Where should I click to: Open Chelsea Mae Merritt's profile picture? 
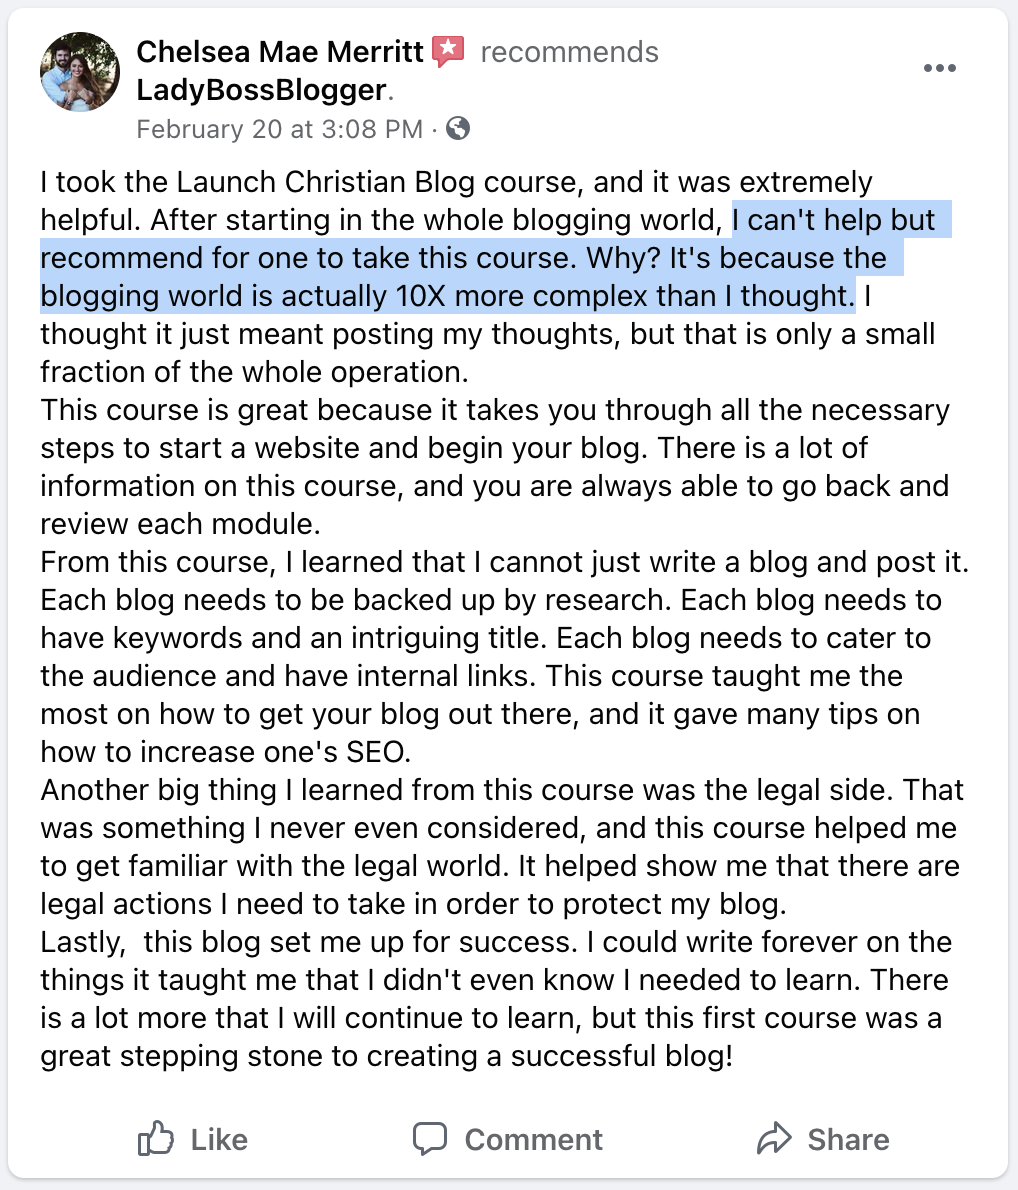pyautogui.click(x=80, y=72)
